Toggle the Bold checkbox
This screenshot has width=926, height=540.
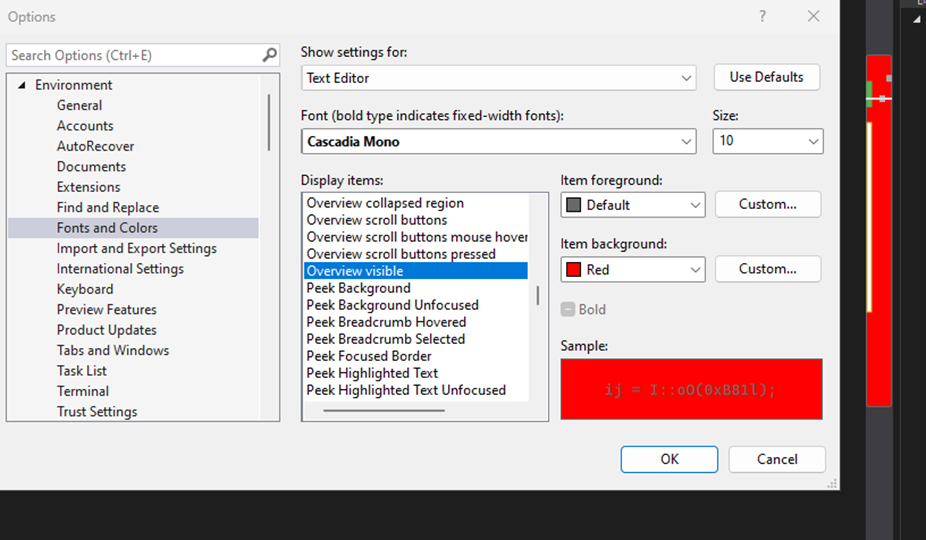tap(568, 309)
